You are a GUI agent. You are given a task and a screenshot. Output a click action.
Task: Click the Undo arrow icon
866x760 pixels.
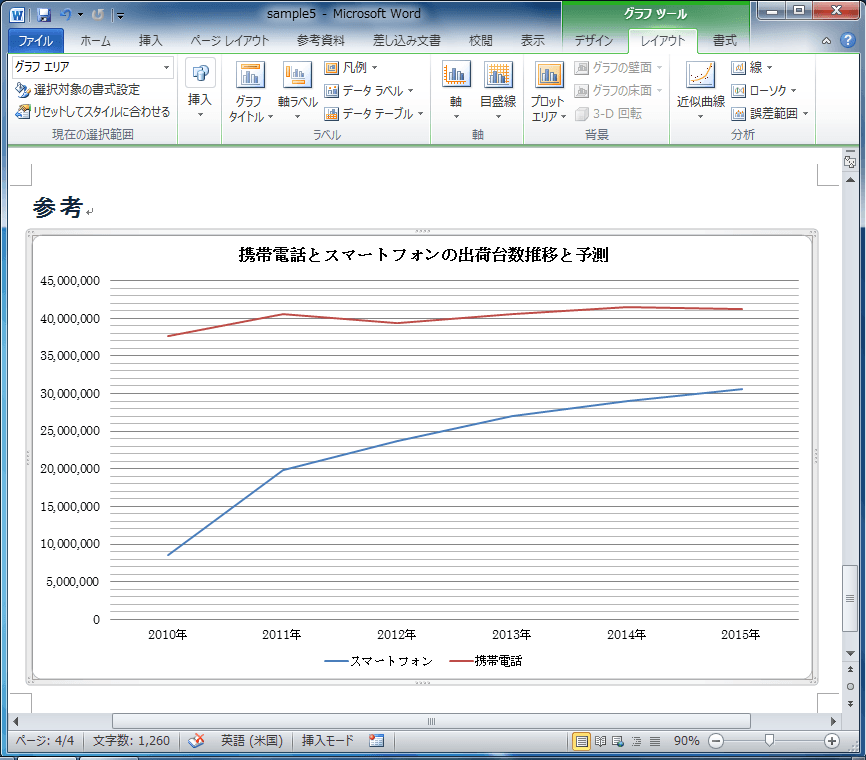click(66, 14)
